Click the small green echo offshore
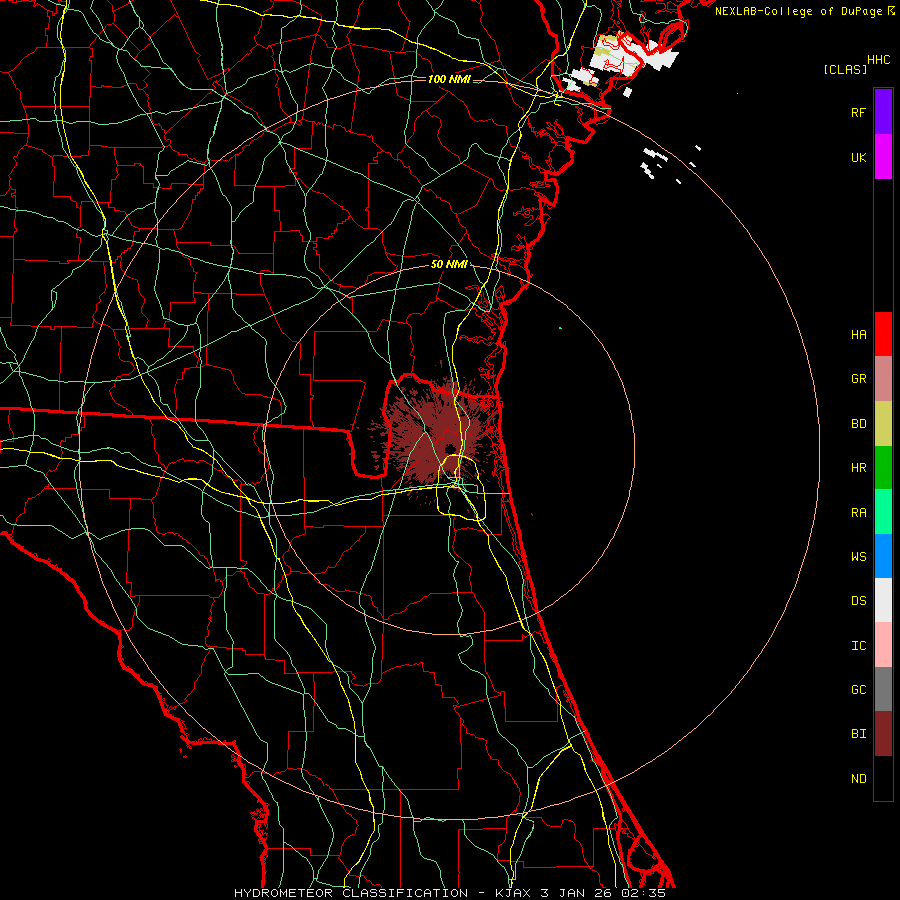This screenshot has width=900, height=900. tap(560, 328)
